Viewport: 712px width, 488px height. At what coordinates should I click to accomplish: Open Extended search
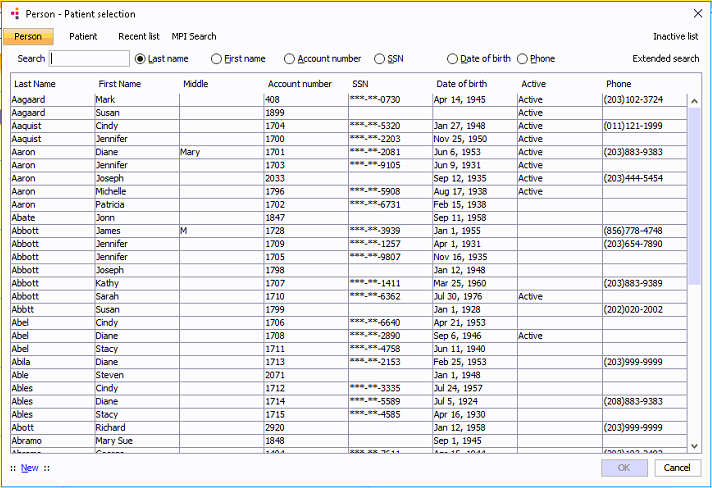(x=665, y=59)
